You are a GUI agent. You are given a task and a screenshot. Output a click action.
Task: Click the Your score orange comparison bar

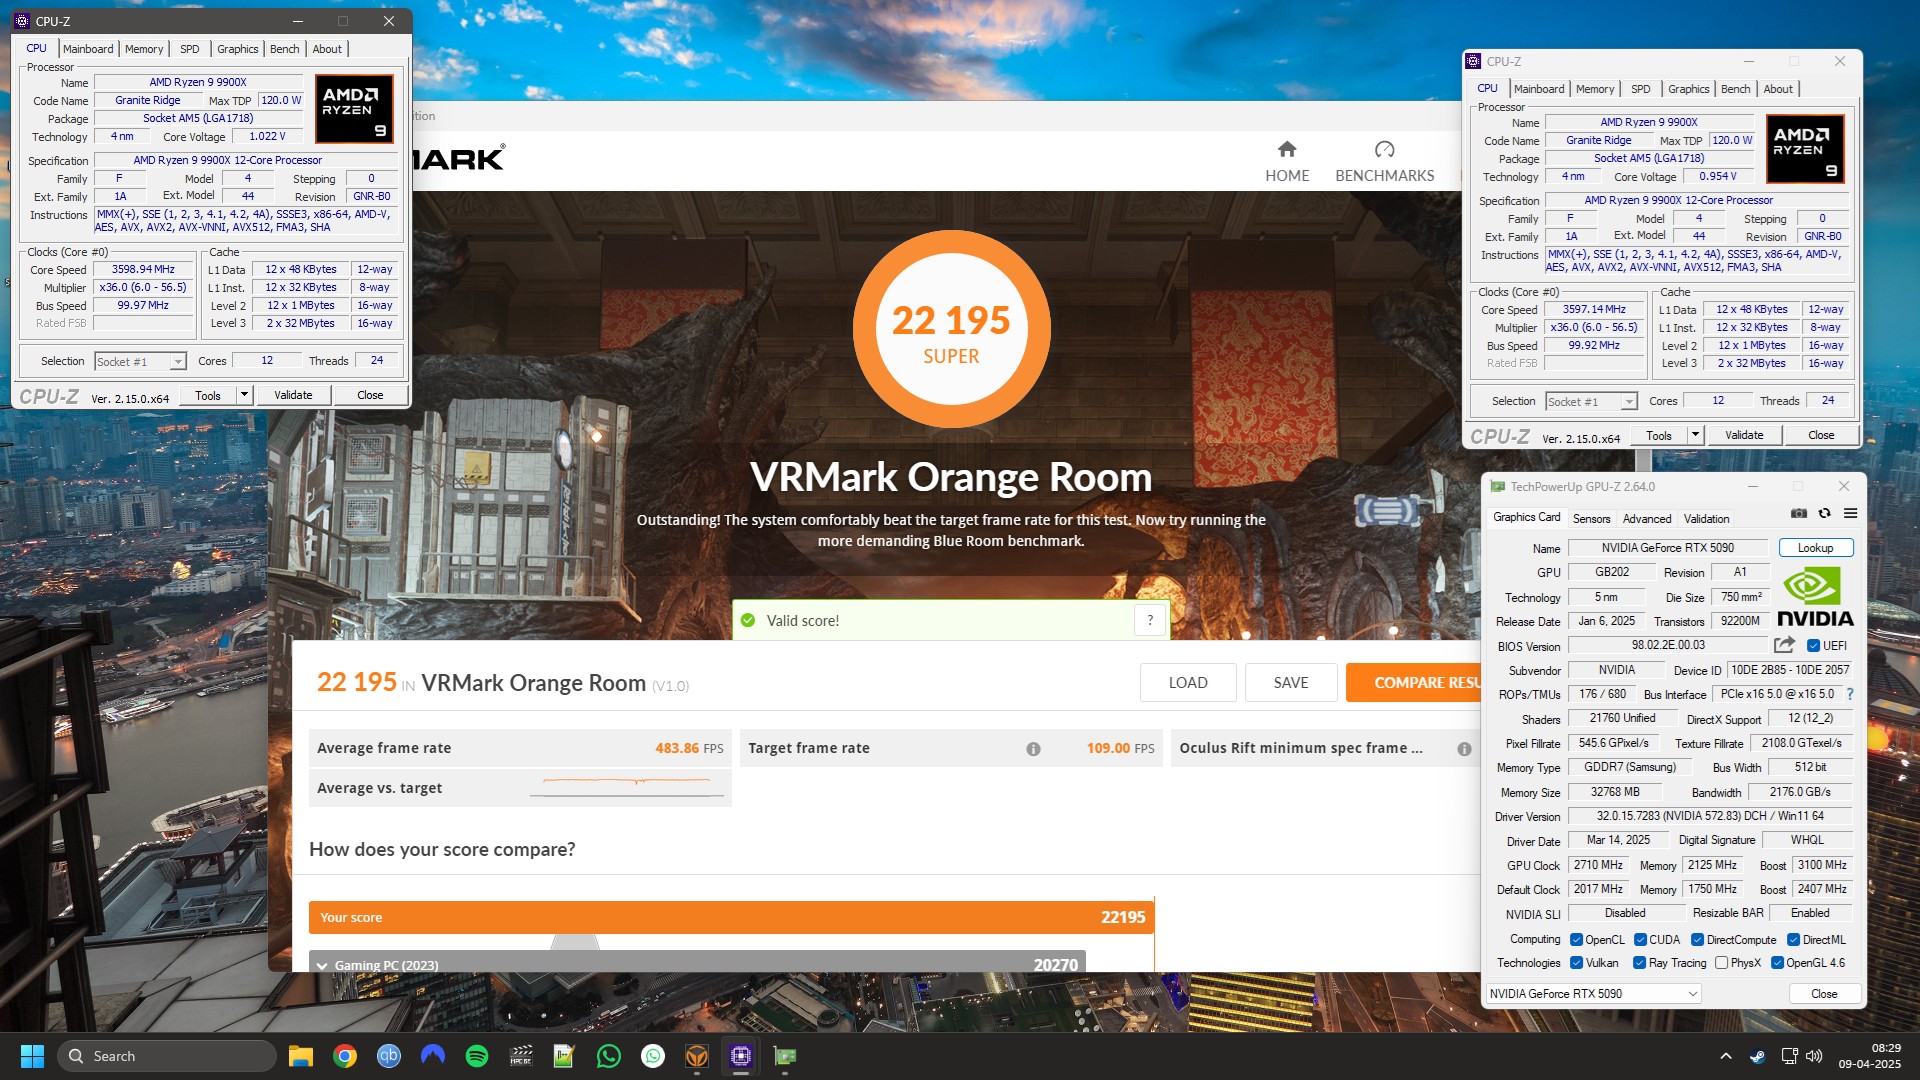point(731,917)
